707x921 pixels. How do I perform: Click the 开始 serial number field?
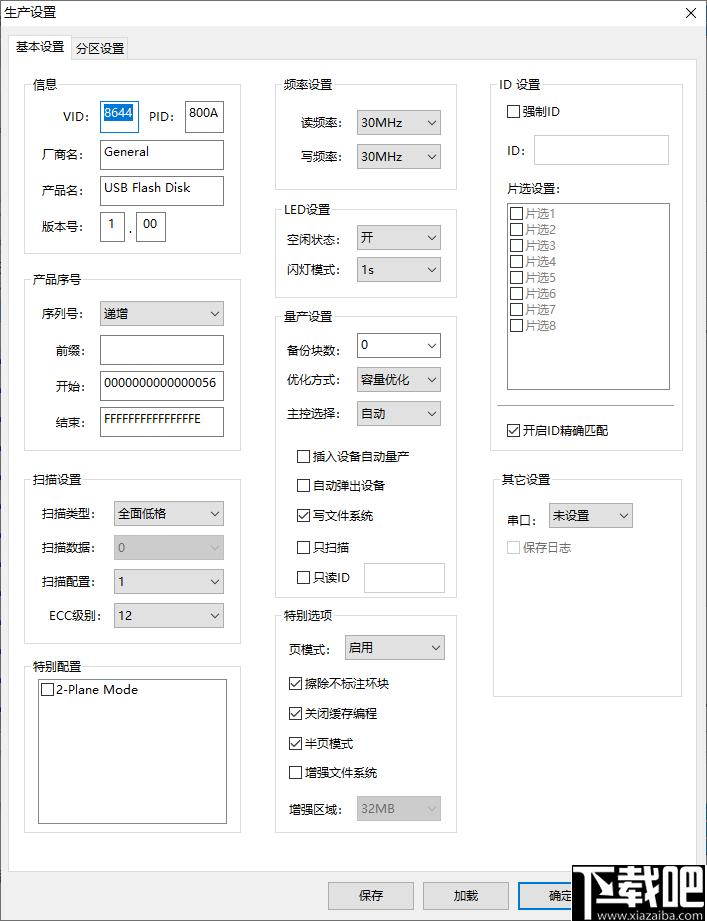(x=161, y=386)
